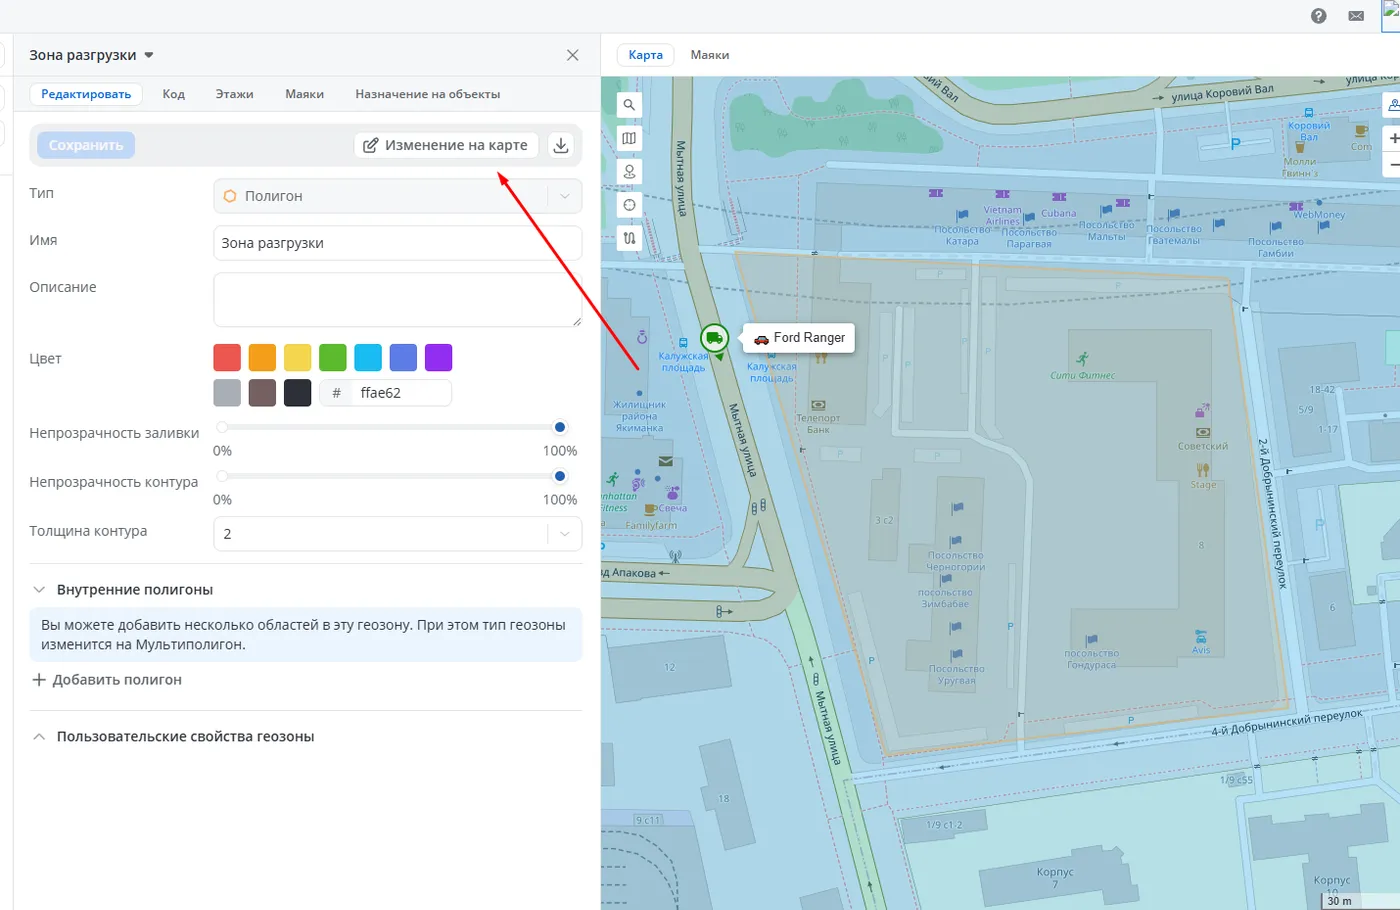Open the Тип Полигон dropdown
Image resolution: width=1400 pixels, height=910 pixels.
pos(397,196)
